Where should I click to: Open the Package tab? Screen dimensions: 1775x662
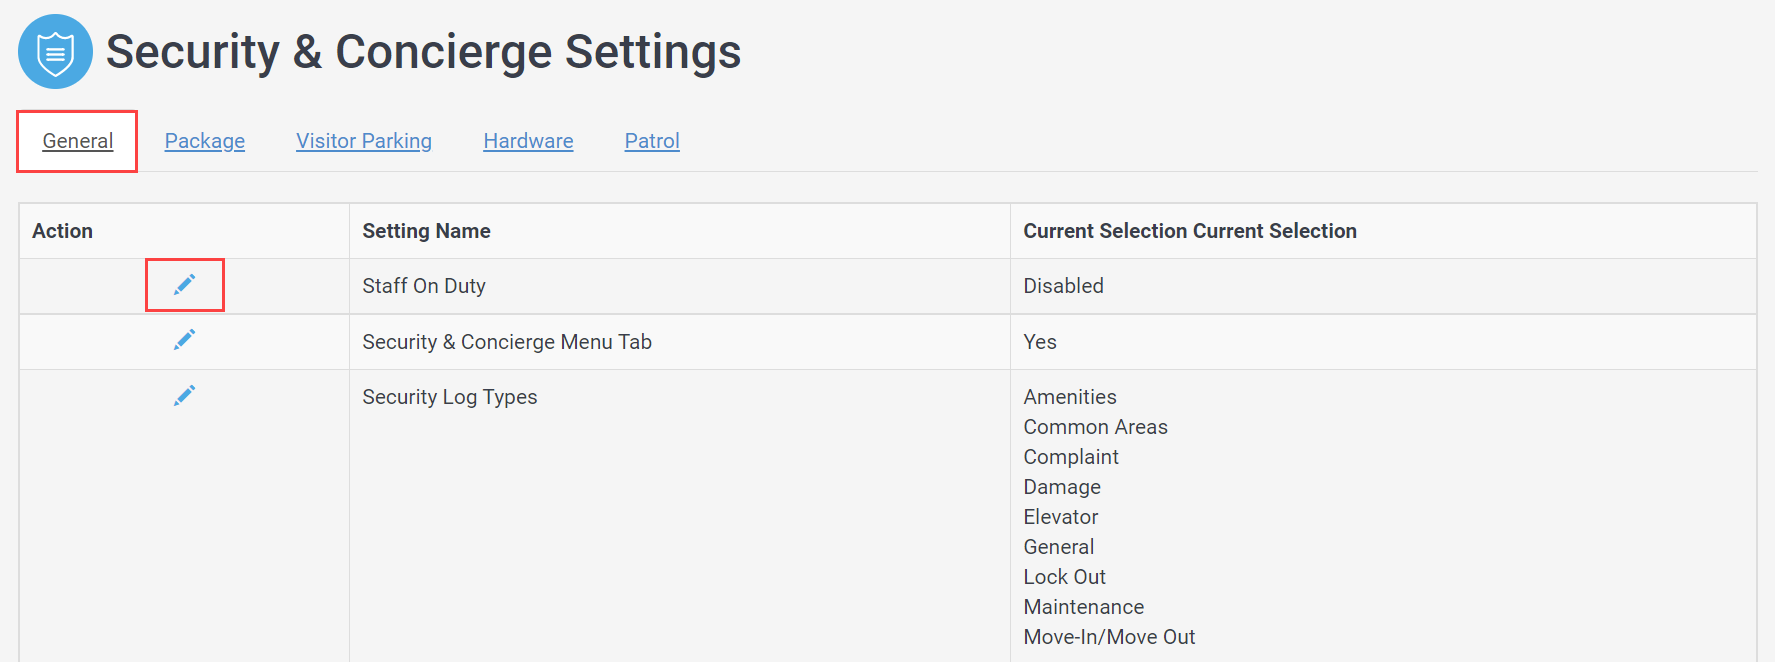click(205, 141)
